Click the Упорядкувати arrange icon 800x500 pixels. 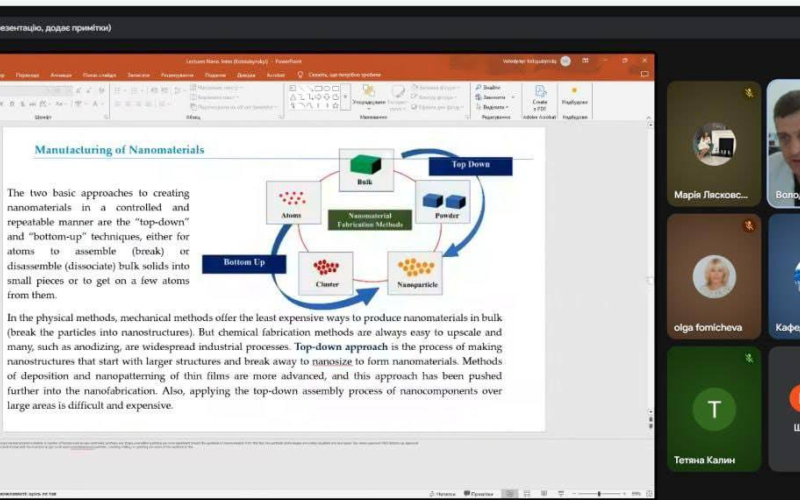coord(369,95)
